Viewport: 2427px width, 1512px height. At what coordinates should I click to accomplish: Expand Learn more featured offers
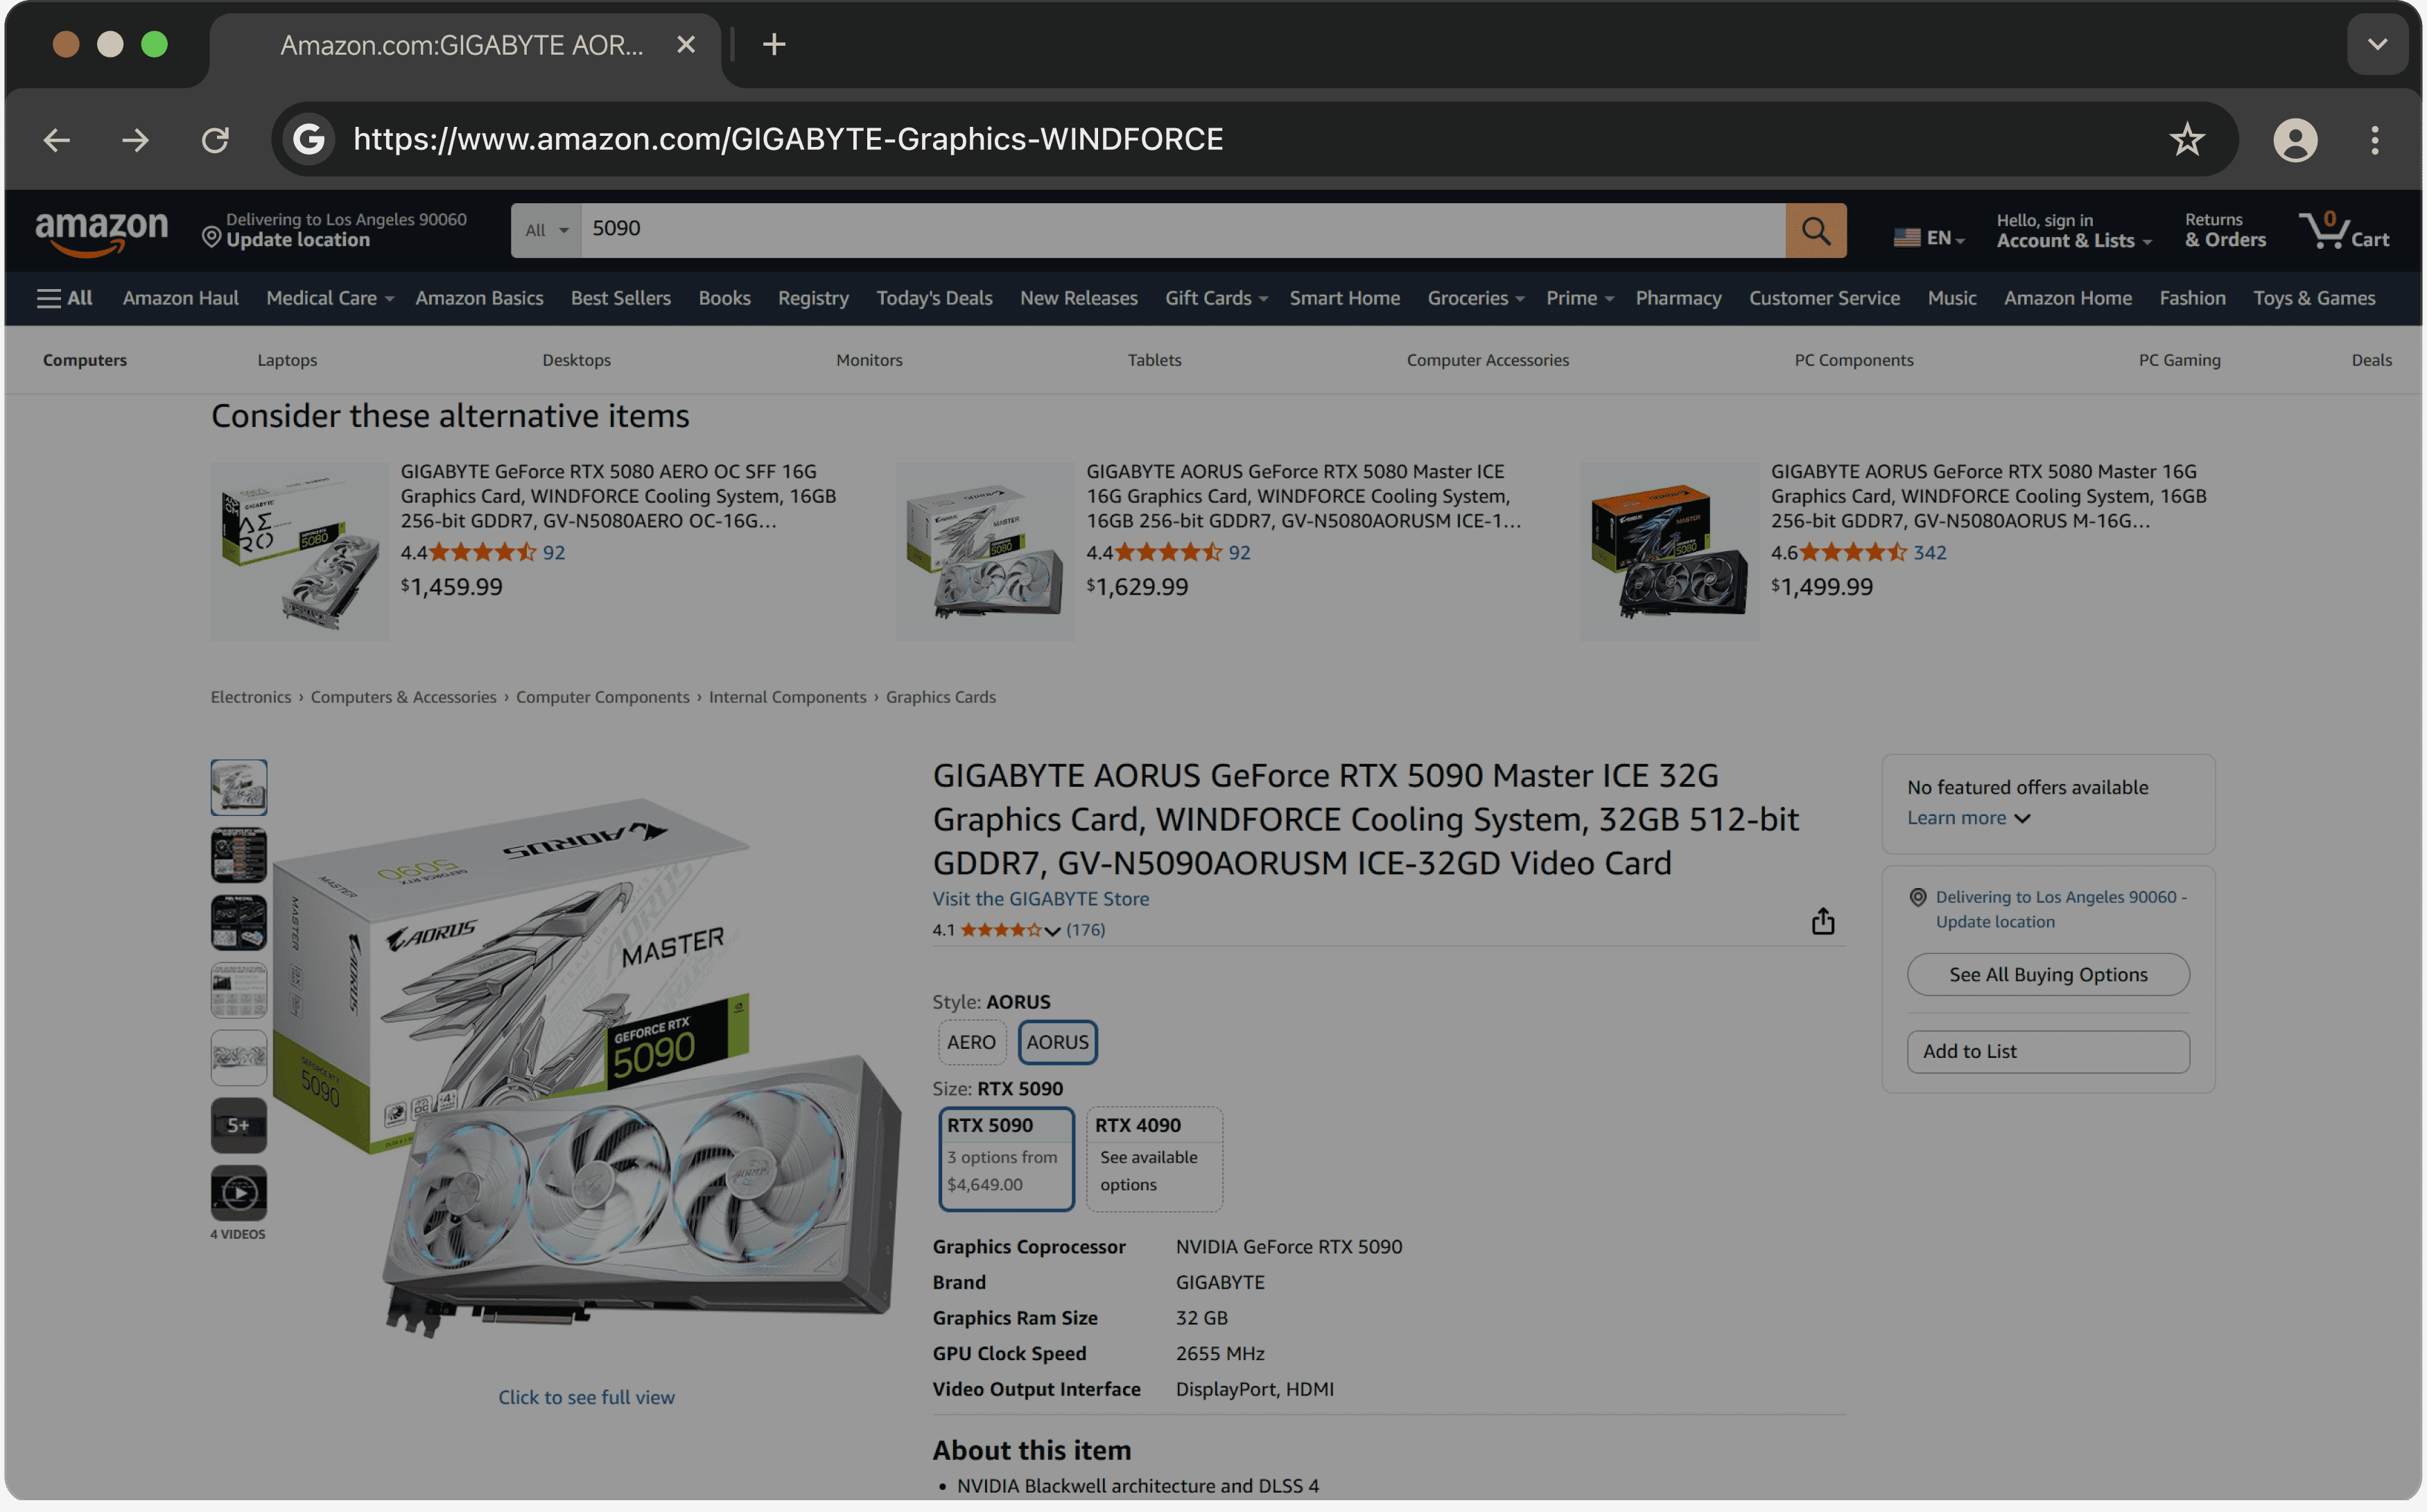click(1967, 818)
